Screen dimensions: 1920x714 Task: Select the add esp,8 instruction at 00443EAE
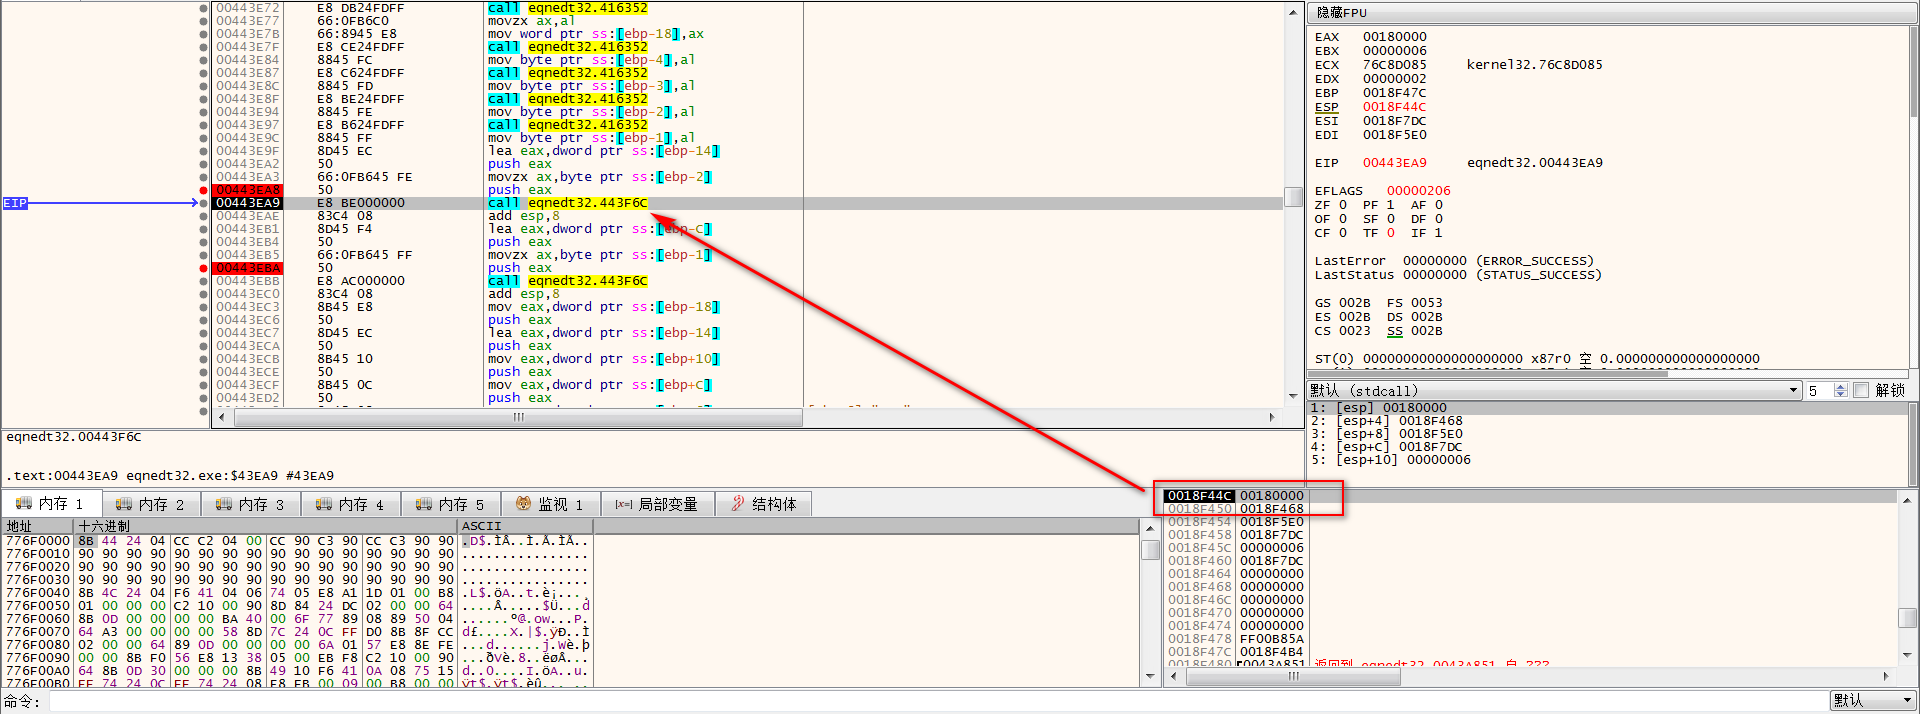(523, 216)
